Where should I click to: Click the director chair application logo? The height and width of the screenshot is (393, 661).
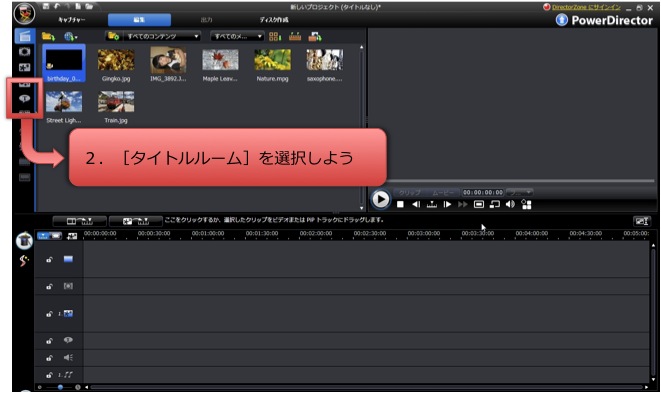24,13
